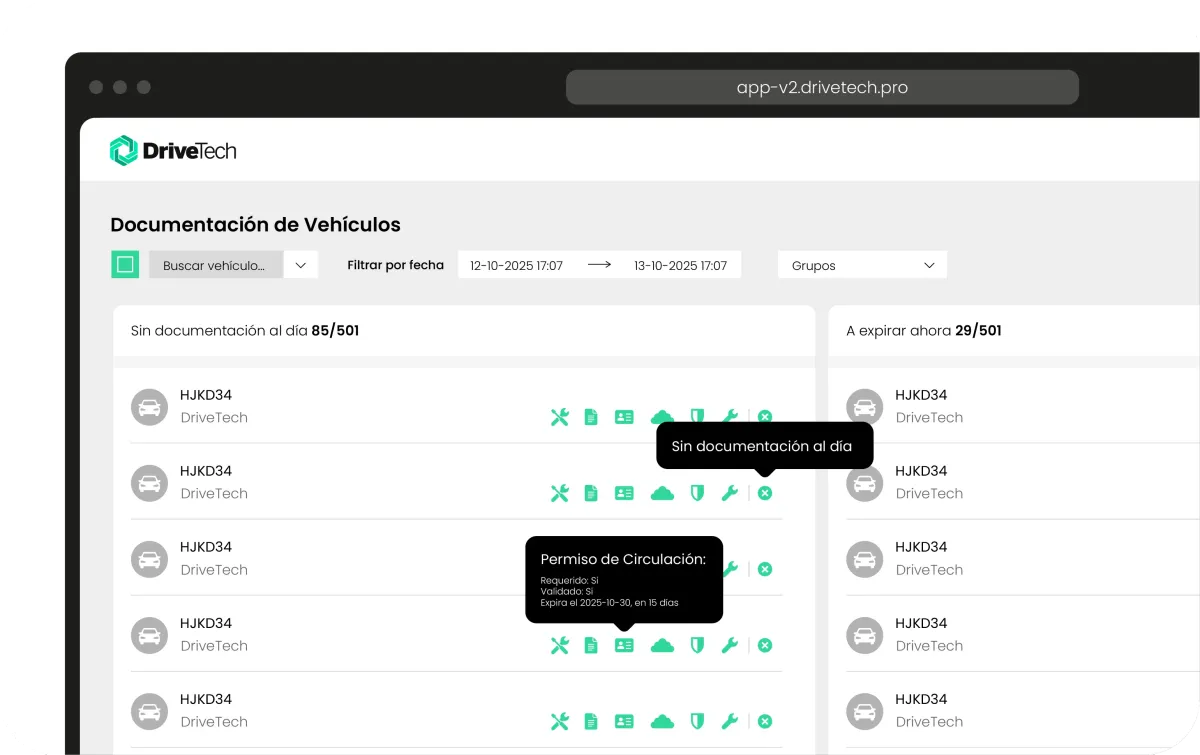The width and height of the screenshot is (1200, 755).
Task: Click cloud icon in second vehicle row
Action: 662,493
